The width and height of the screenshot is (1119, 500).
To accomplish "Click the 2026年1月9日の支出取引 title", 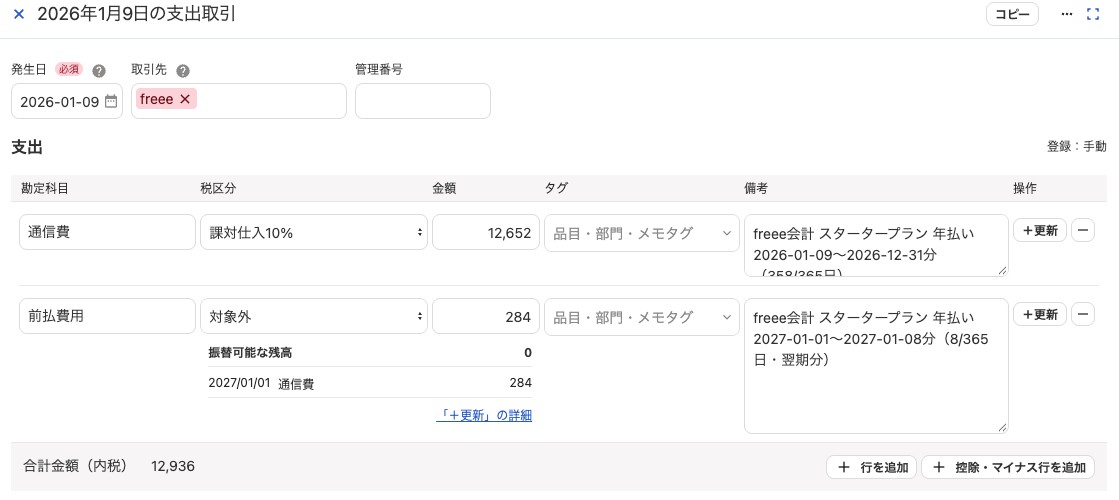I will coord(136,14).
